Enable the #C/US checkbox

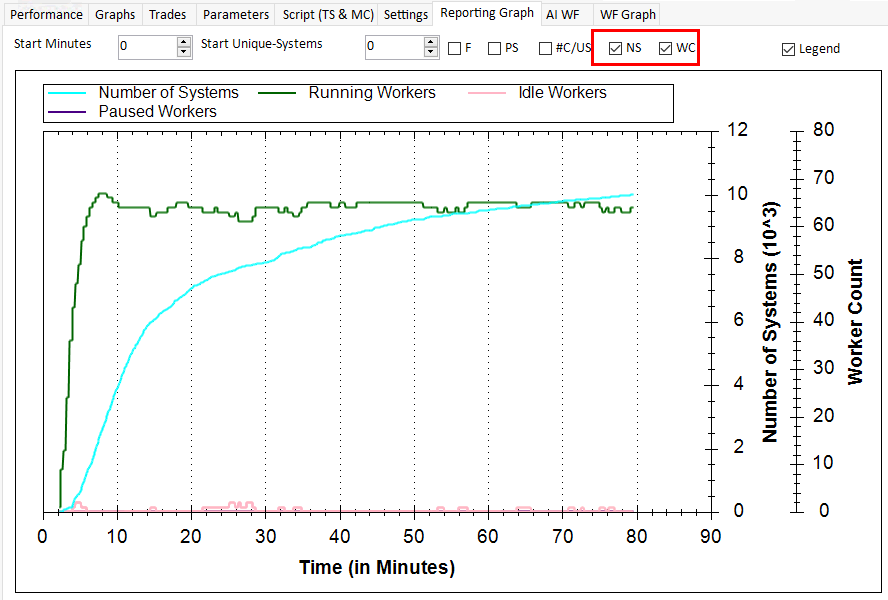(x=545, y=49)
